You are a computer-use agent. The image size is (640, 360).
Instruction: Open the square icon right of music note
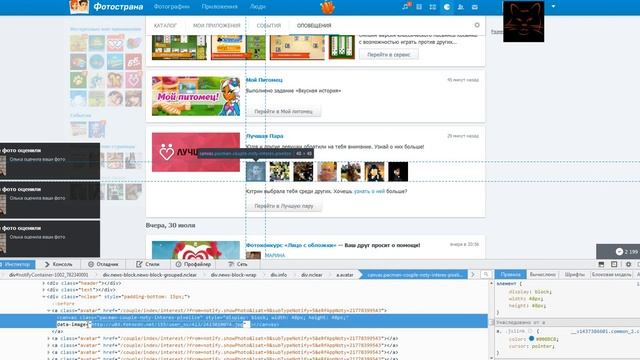(x=419, y=7)
